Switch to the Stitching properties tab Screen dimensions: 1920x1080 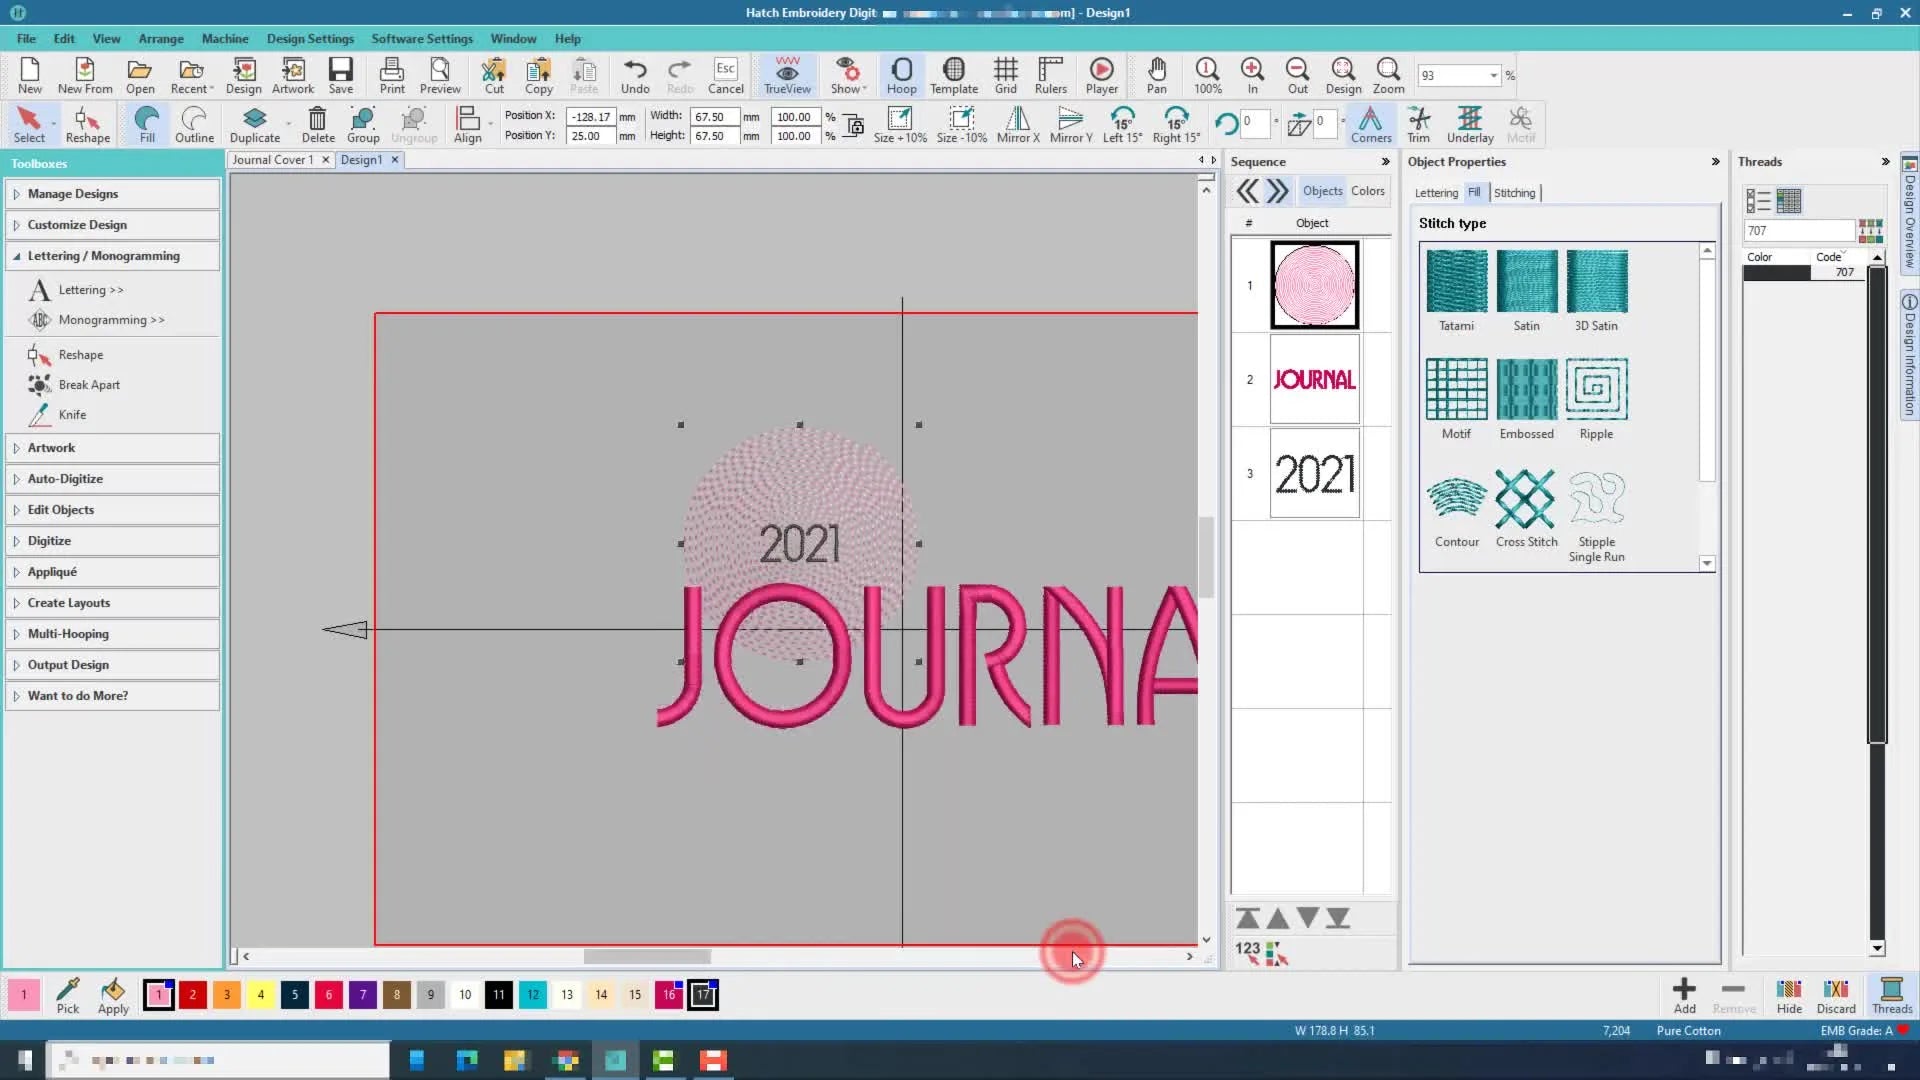[1515, 192]
